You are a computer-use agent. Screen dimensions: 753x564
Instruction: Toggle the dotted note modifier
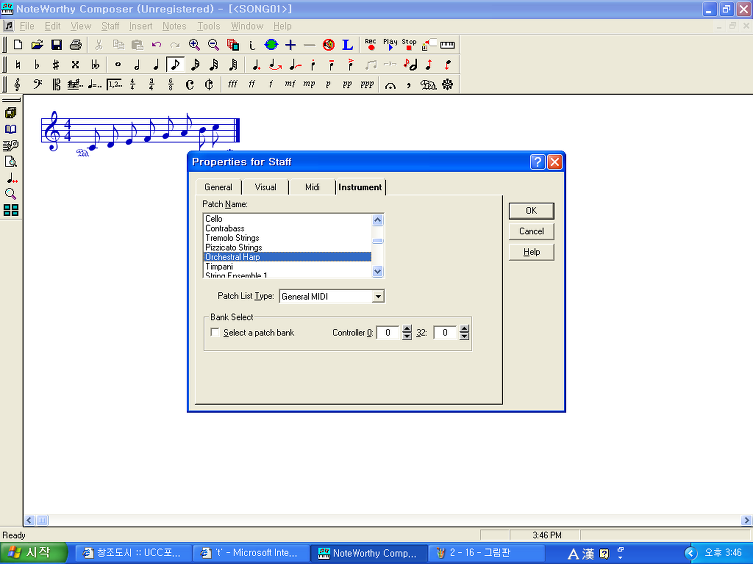point(256,64)
